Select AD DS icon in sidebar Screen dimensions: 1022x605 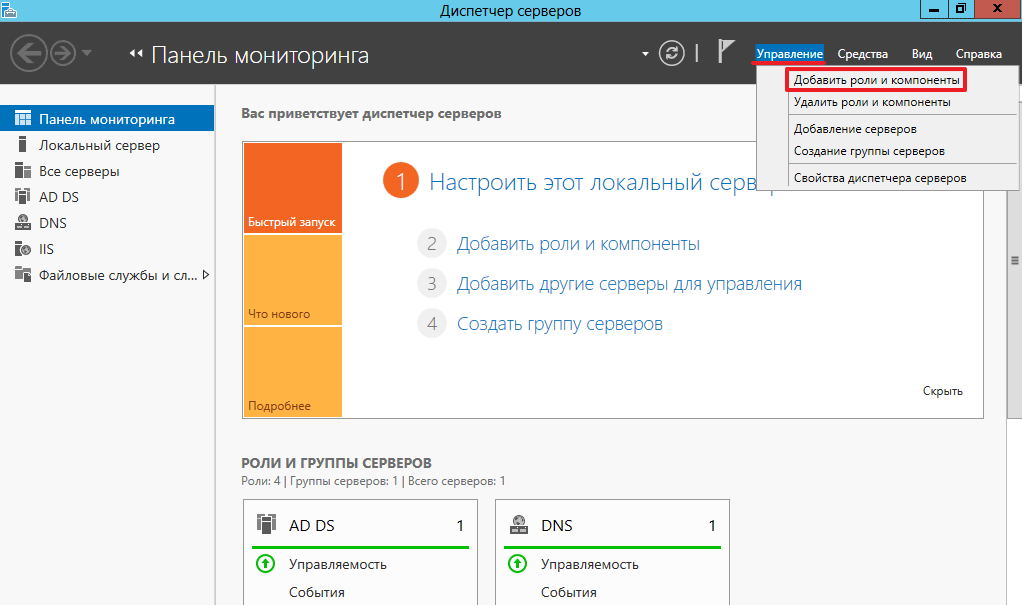[x=22, y=197]
